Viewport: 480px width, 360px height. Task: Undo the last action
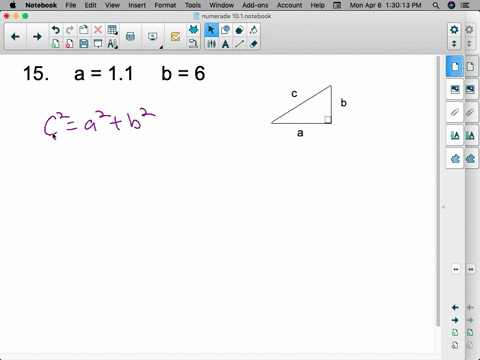coord(56,30)
